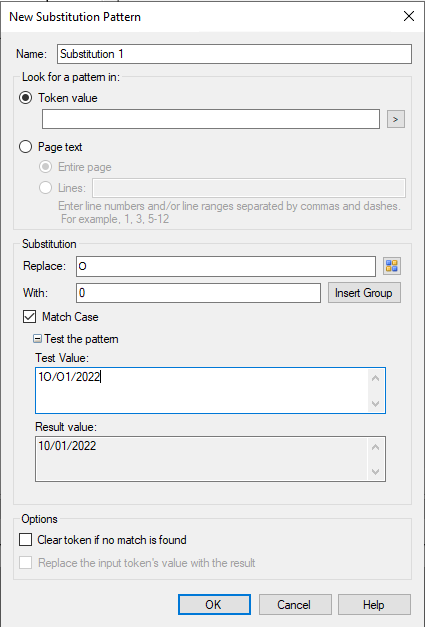This screenshot has width=425, height=627.
Task: Select the Token value radio button
Action: tap(26, 98)
